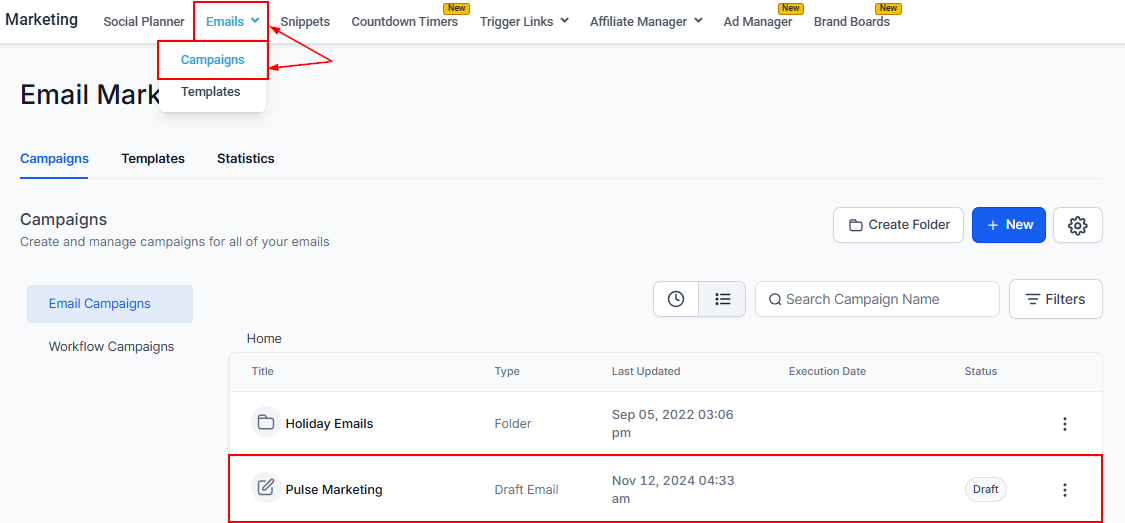Switch to clock history view icon
Viewport: 1125px width, 523px height.
coord(676,299)
